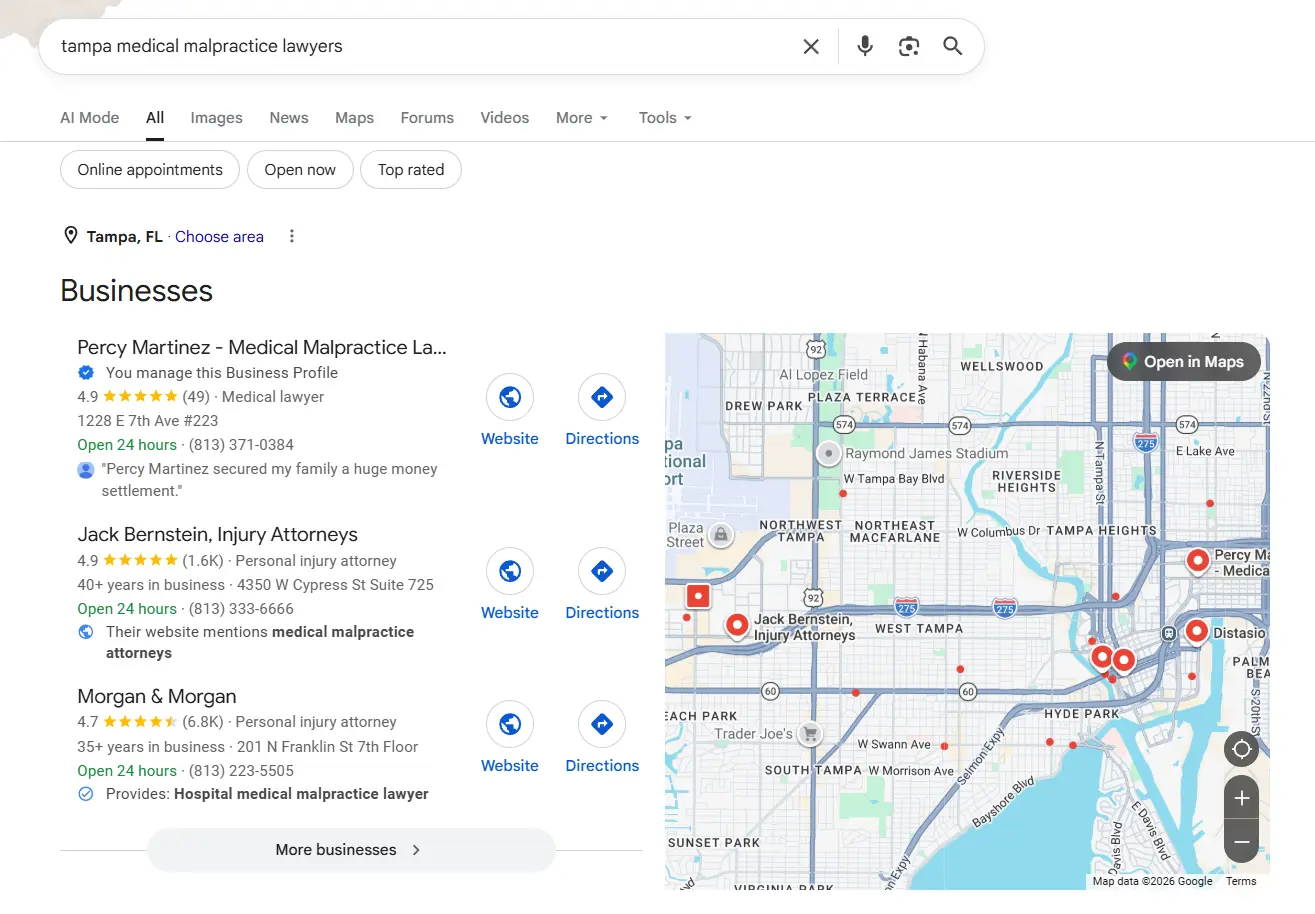Expand the More dropdown
Image resolution: width=1315 pixels, height=914 pixels.
tap(582, 118)
